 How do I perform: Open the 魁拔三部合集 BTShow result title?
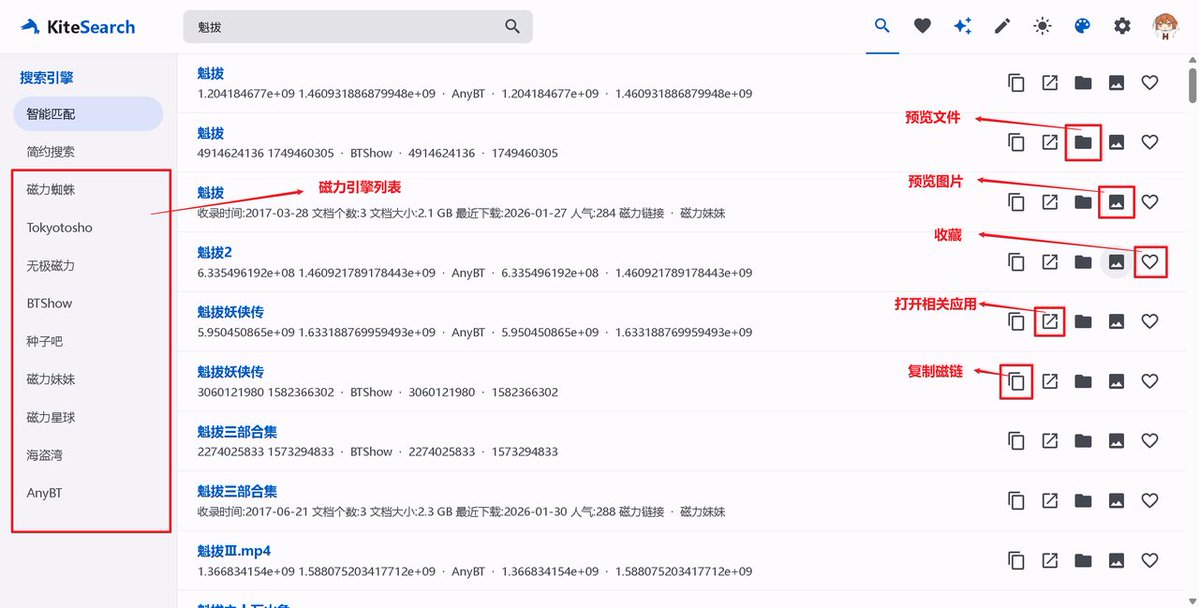pyautogui.click(x=237, y=432)
